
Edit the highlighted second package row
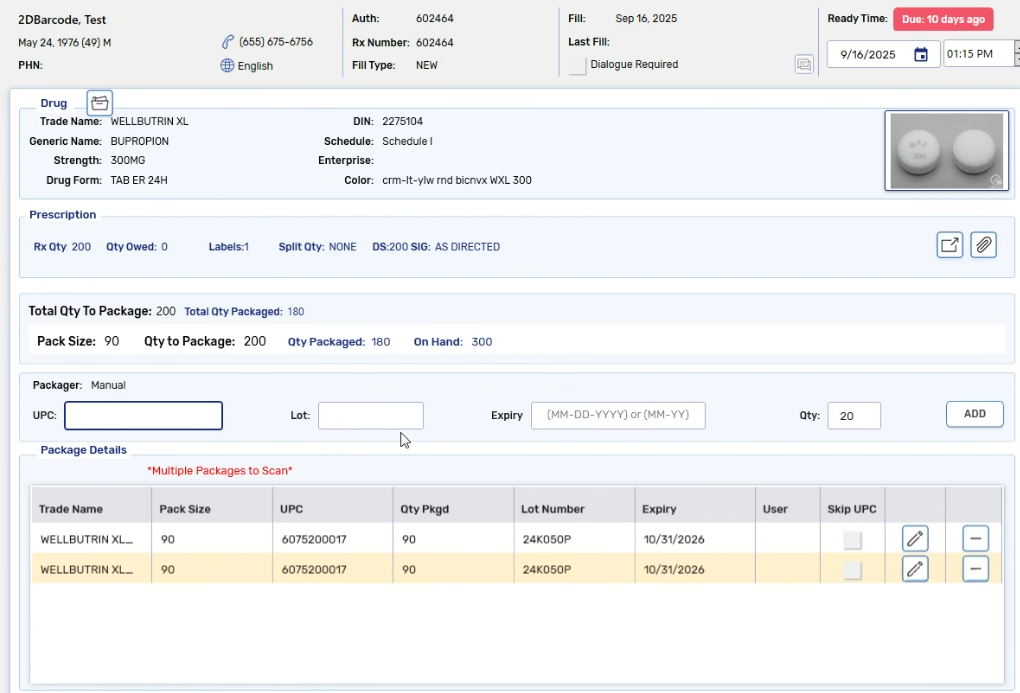click(x=915, y=569)
